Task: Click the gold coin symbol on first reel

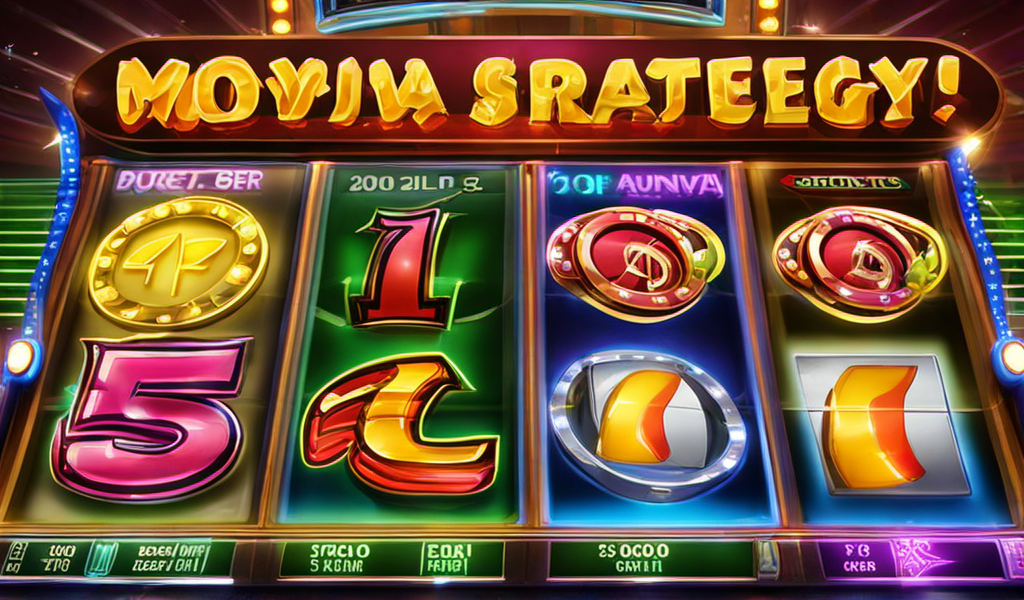Action: click(178, 262)
